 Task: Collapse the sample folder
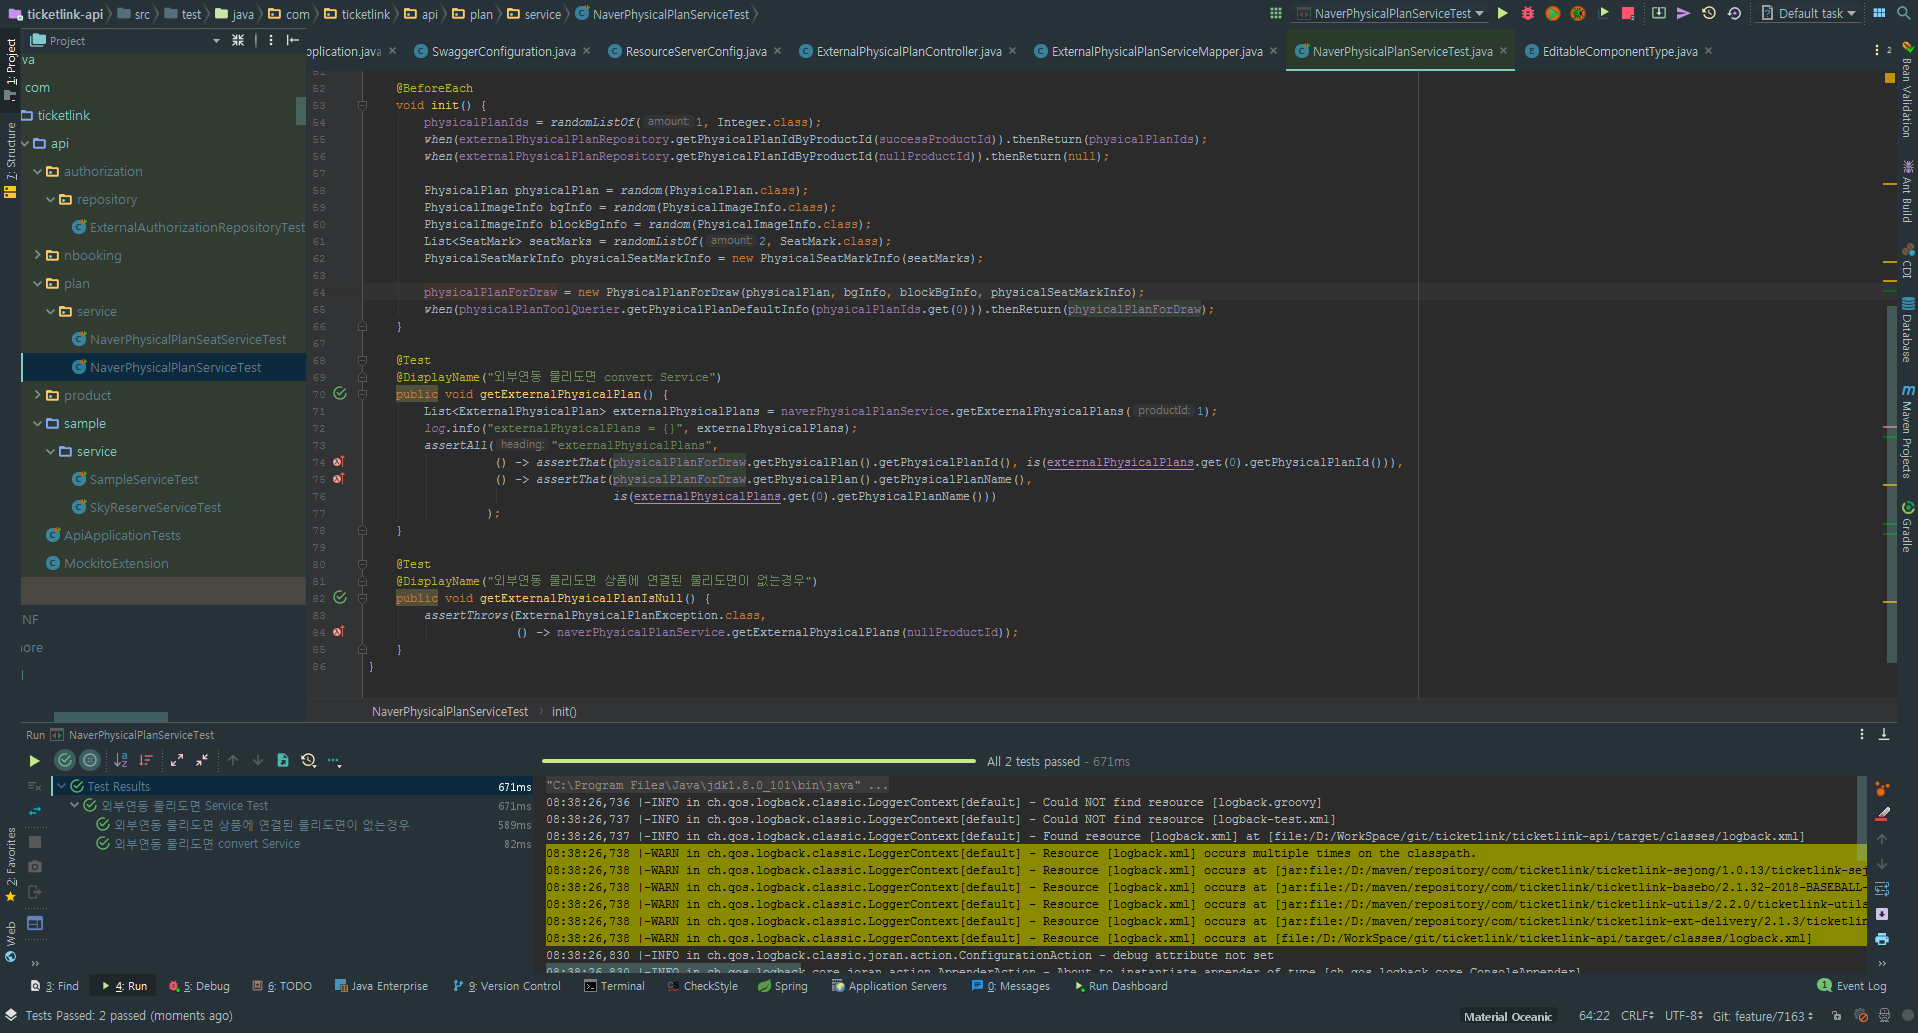[37, 424]
